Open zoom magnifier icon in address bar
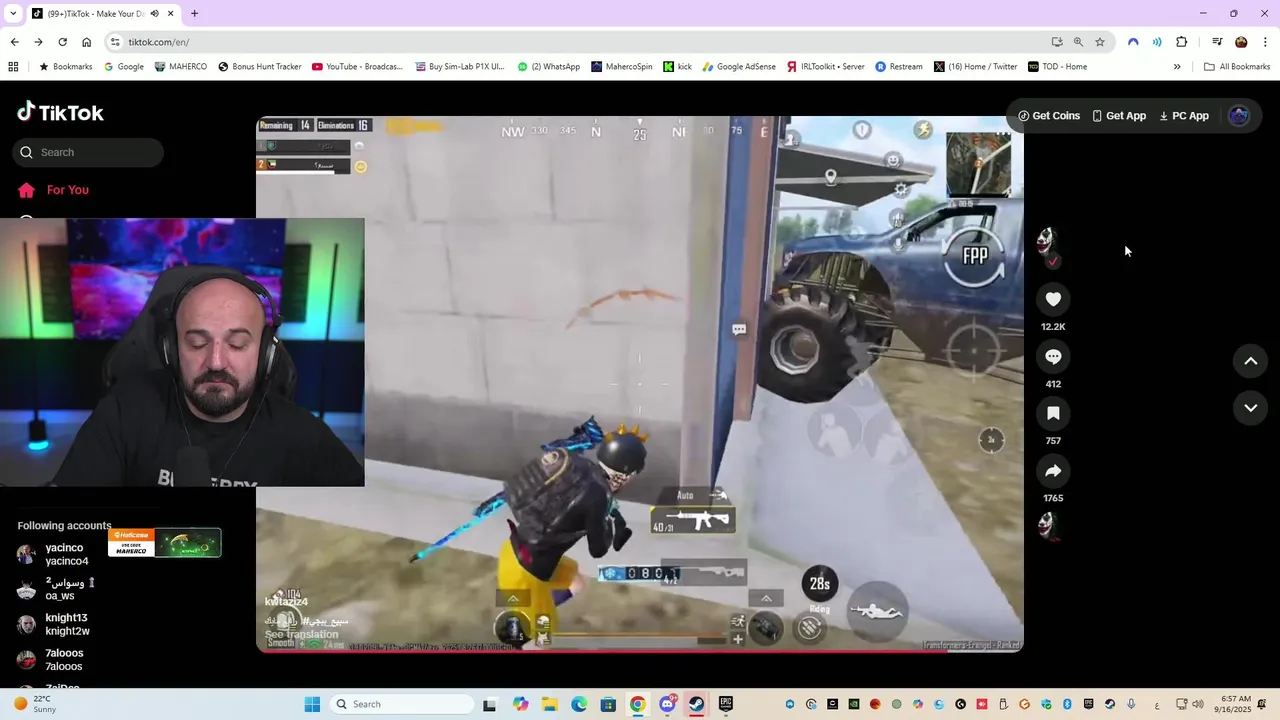1280x720 pixels. [1078, 42]
